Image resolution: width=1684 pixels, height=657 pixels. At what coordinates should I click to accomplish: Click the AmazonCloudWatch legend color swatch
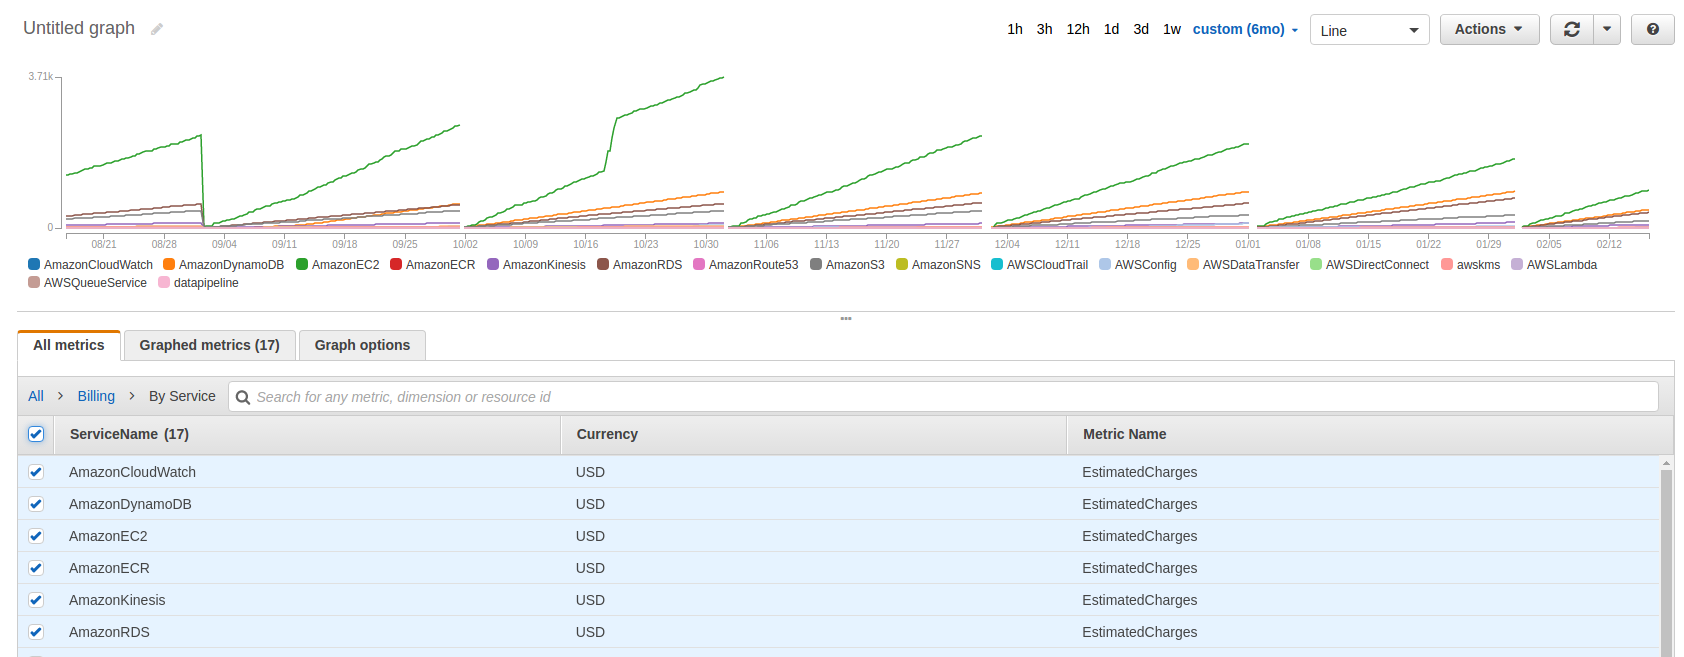[34, 264]
